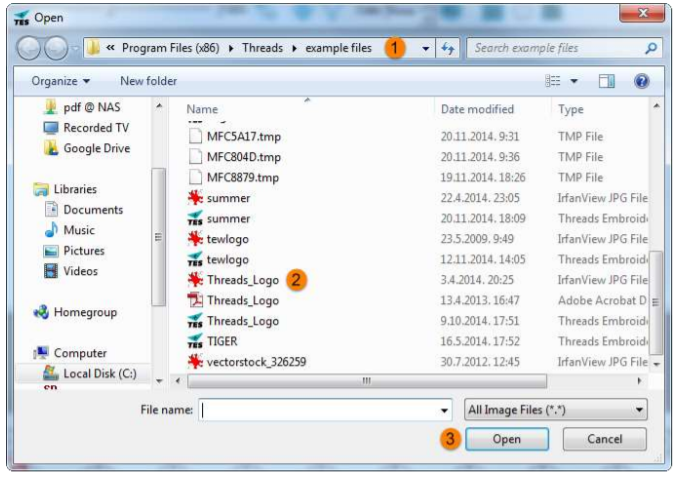Click the Program Files (x86) breadcrumb arrow
Image resolution: width=681 pixels, height=480 pixels.
231,48
